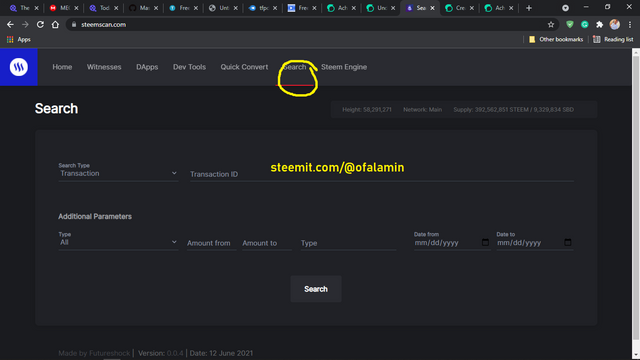Open the green shield extension icon
The height and width of the screenshot is (360, 640).
click(570, 24)
